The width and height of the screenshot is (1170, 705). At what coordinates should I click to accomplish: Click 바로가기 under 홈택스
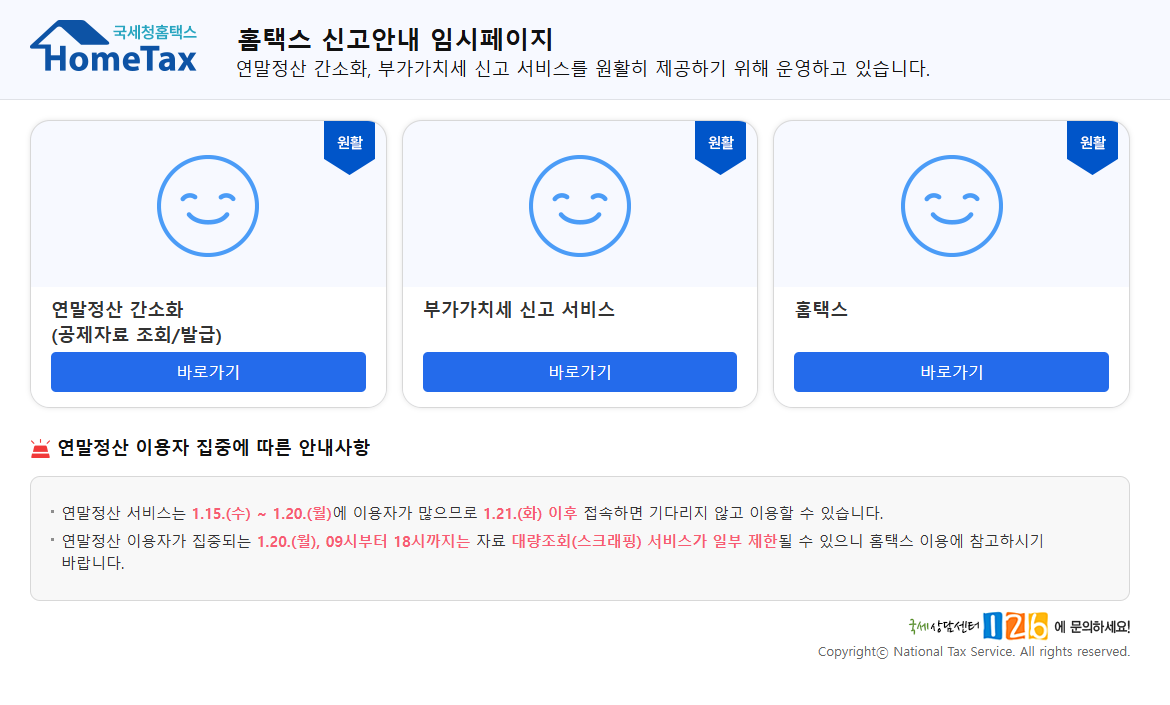(951, 371)
